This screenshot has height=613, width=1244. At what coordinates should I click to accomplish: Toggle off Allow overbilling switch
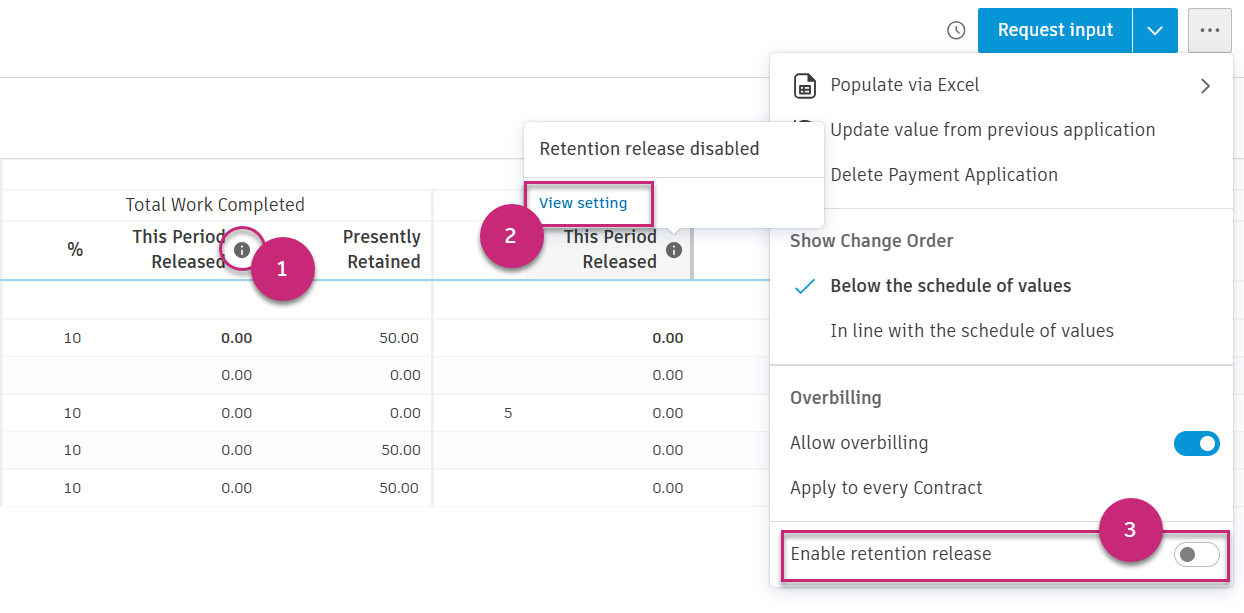pyautogui.click(x=1196, y=443)
